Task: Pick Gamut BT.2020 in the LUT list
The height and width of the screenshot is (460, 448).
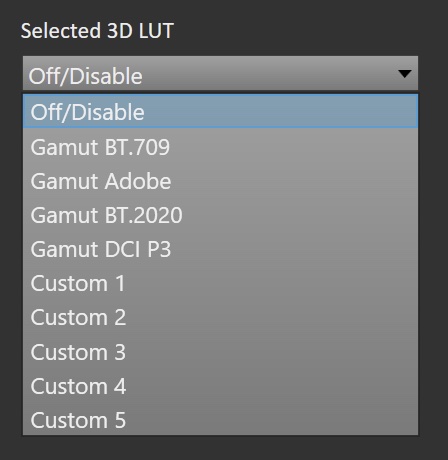Action: pyautogui.click(x=220, y=215)
